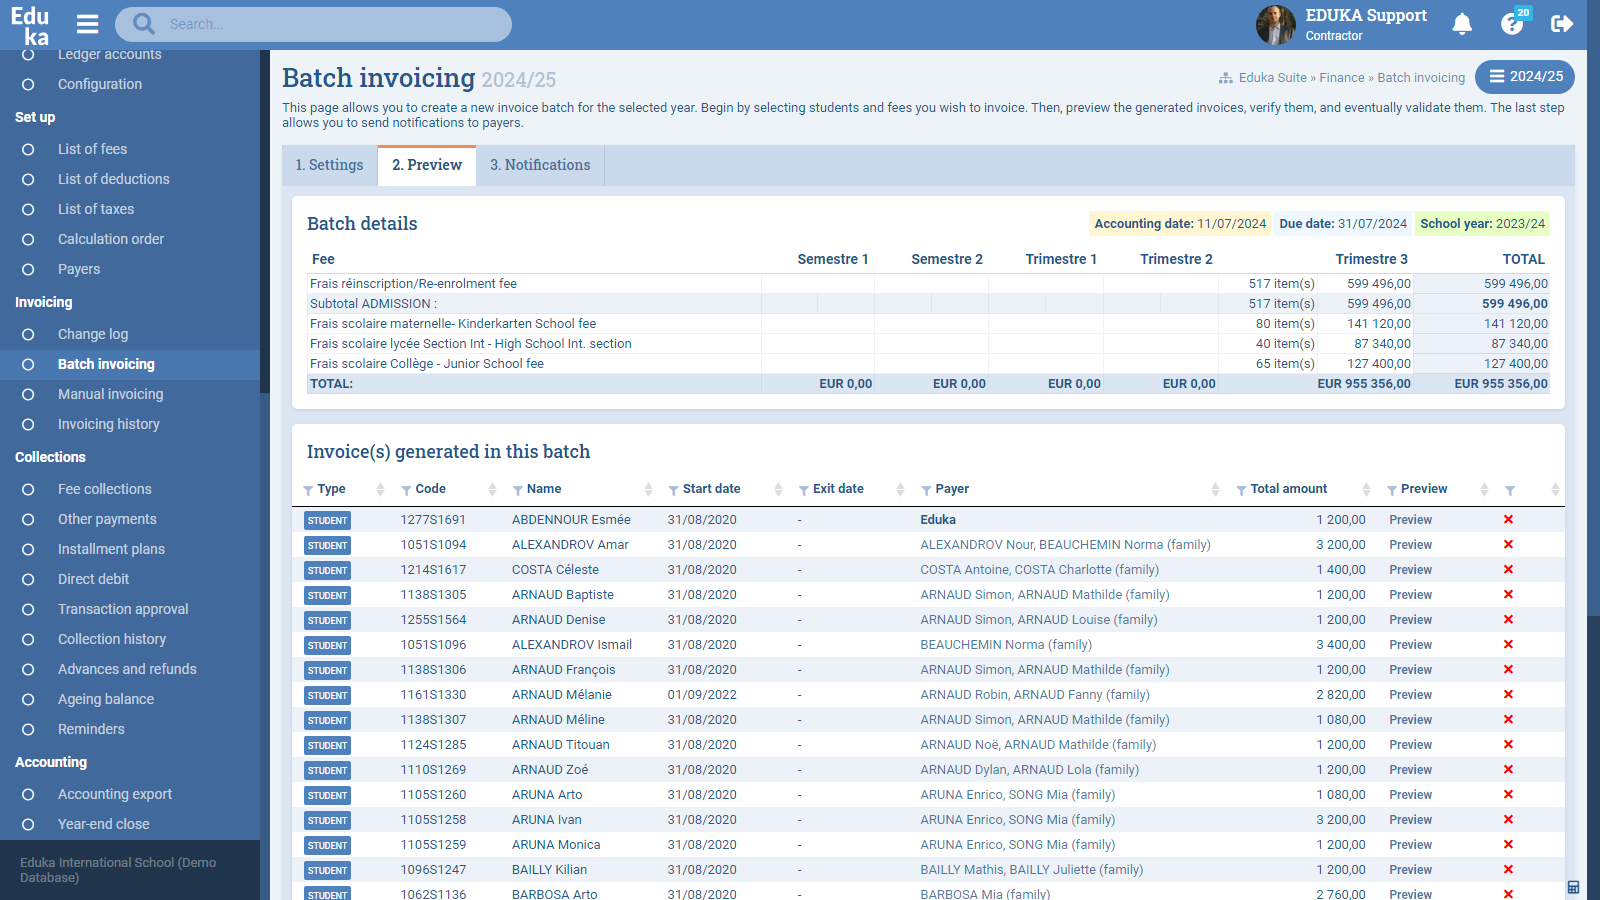Image resolution: width=1600 pixels, height=900 pixels.
Task: Remove the COSTA Céleste invoice
Action: click(1508, 570)
